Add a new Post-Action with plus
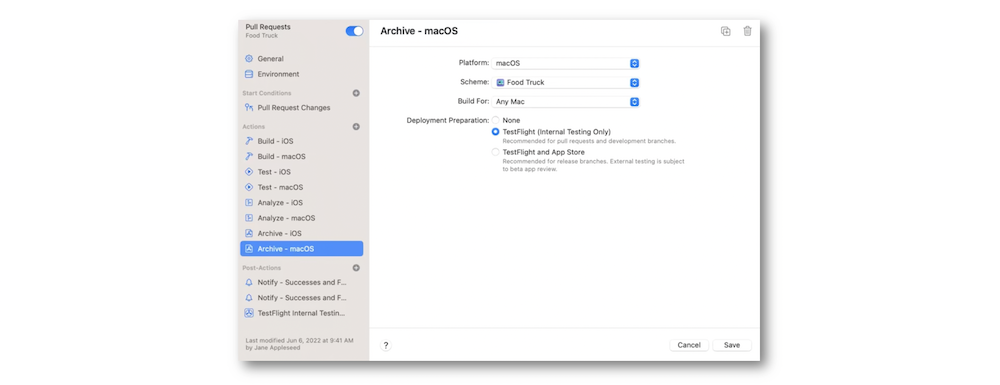Viewport: 1000px width, 385px height. (357, 268)
